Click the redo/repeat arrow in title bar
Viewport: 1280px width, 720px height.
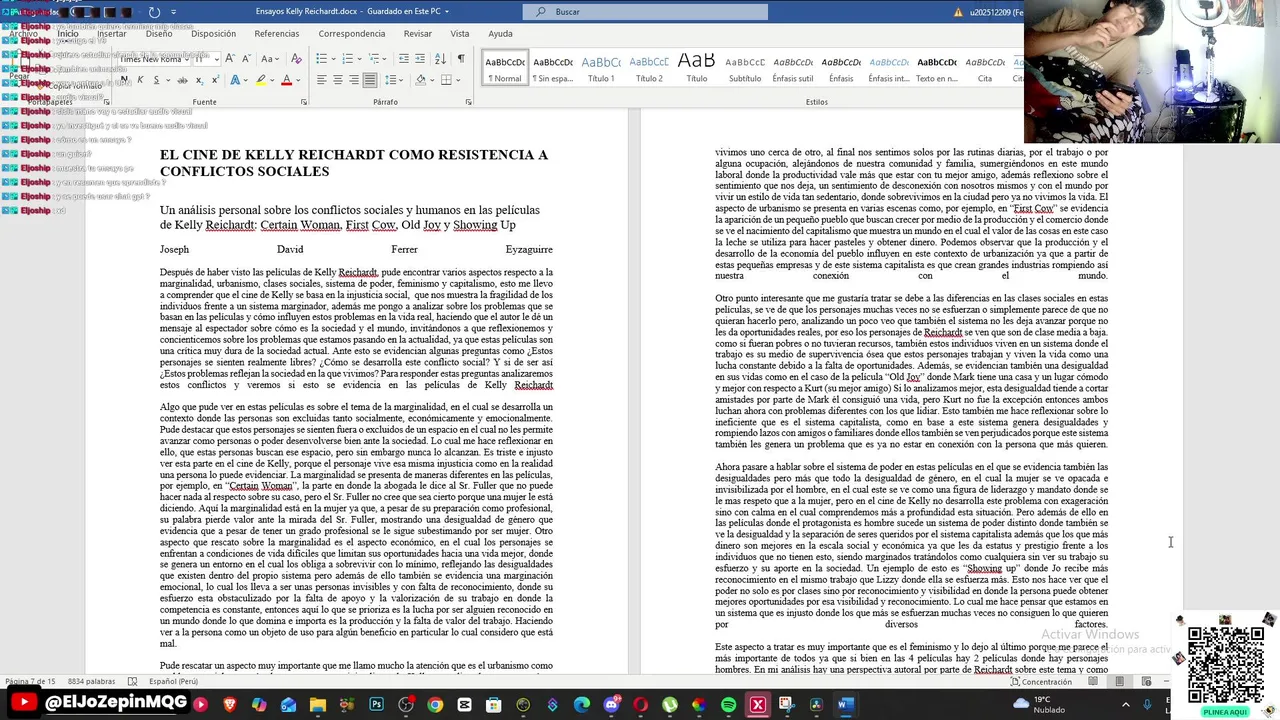click(154, 12)
